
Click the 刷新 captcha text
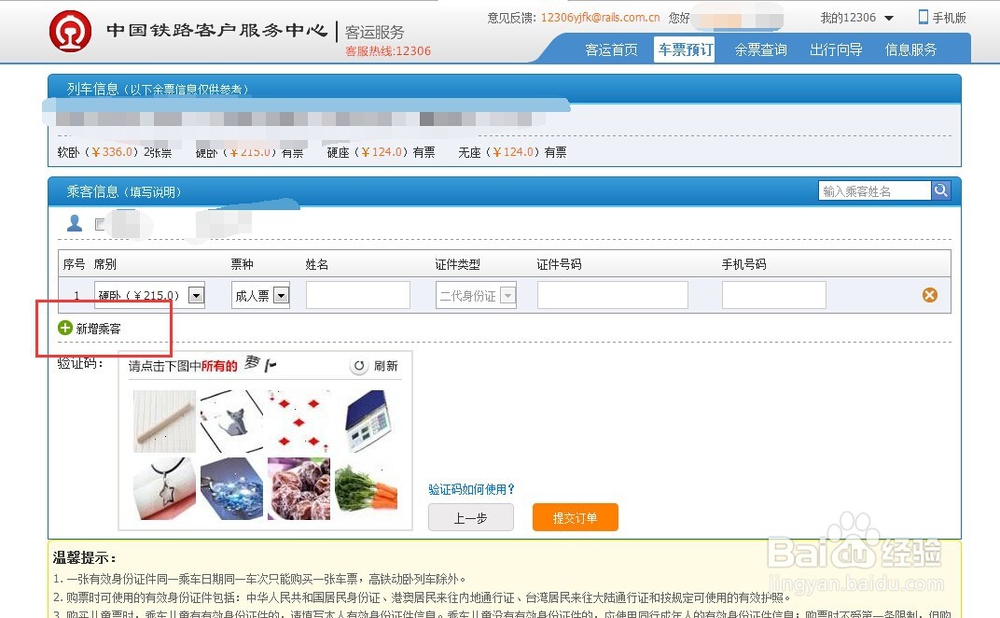(386, 365)
